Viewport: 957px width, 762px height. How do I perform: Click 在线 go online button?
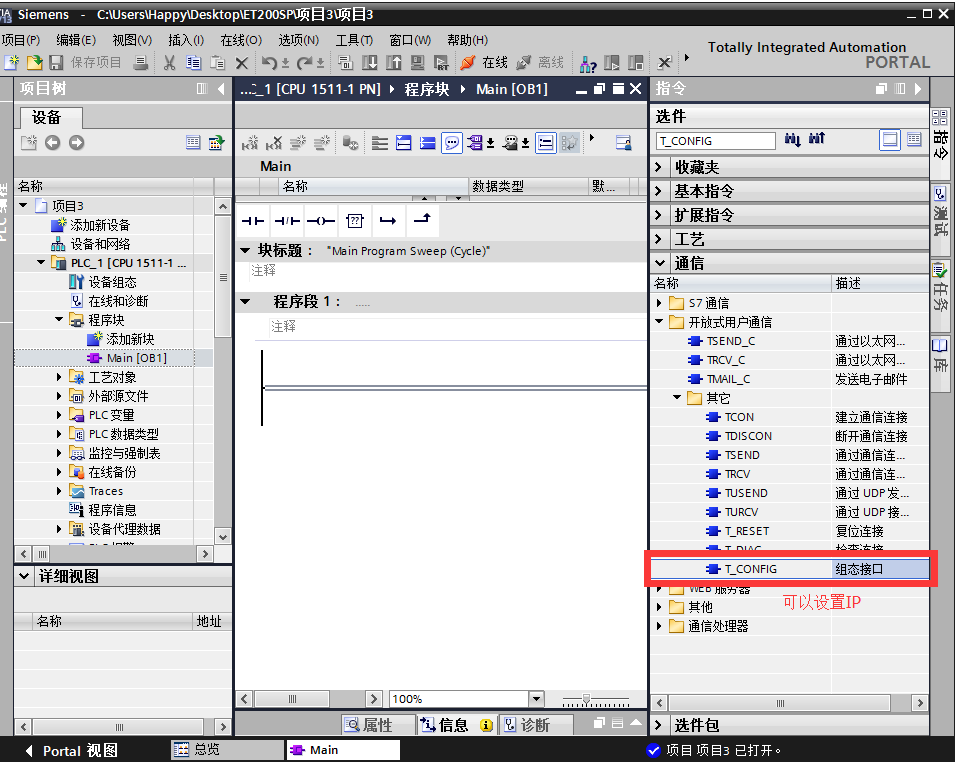tap(485, 62)
